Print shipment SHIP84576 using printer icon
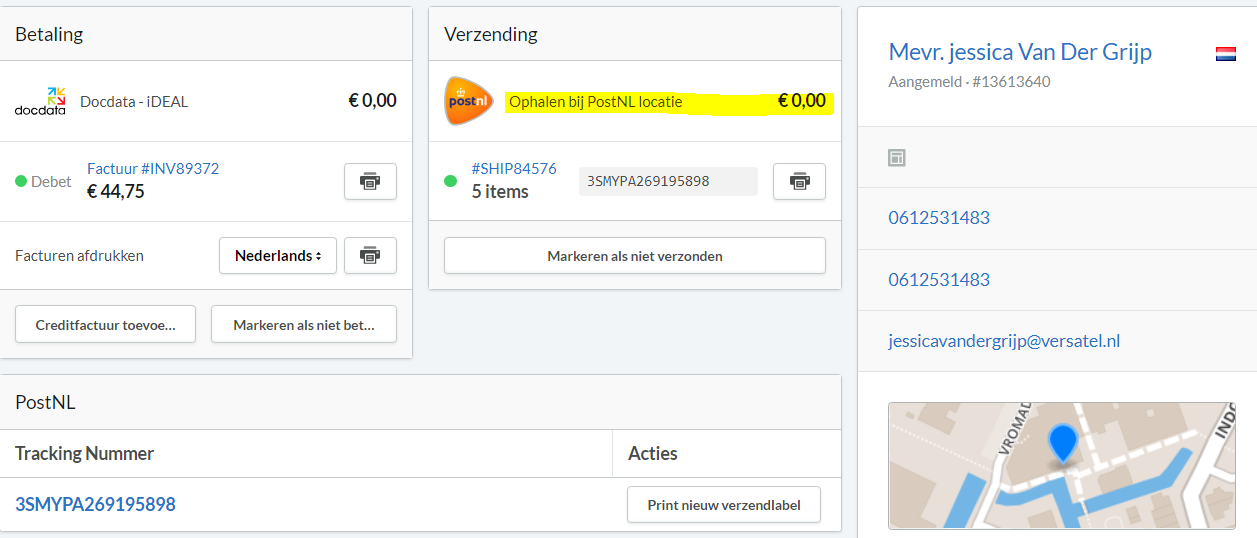Image resolution: width=1257 pixels, height=538 pixels. (799, 181)
